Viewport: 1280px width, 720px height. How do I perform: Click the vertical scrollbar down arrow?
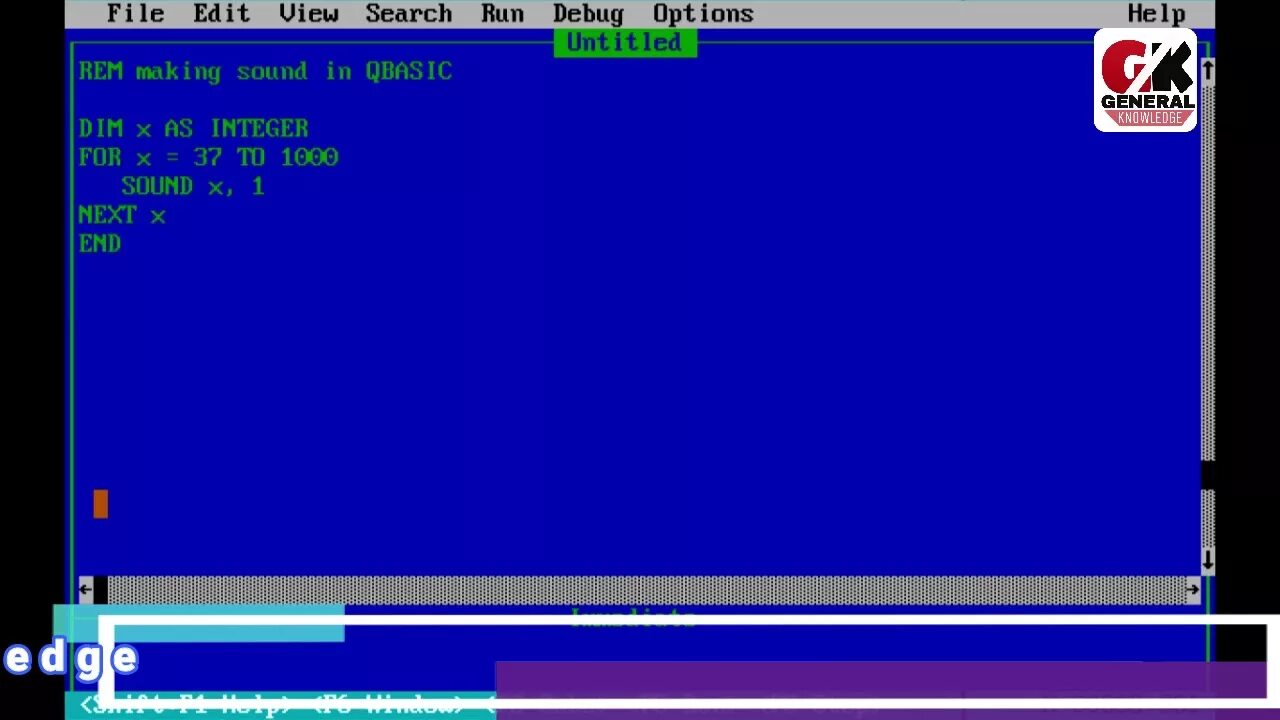[x=1207, y=561]
